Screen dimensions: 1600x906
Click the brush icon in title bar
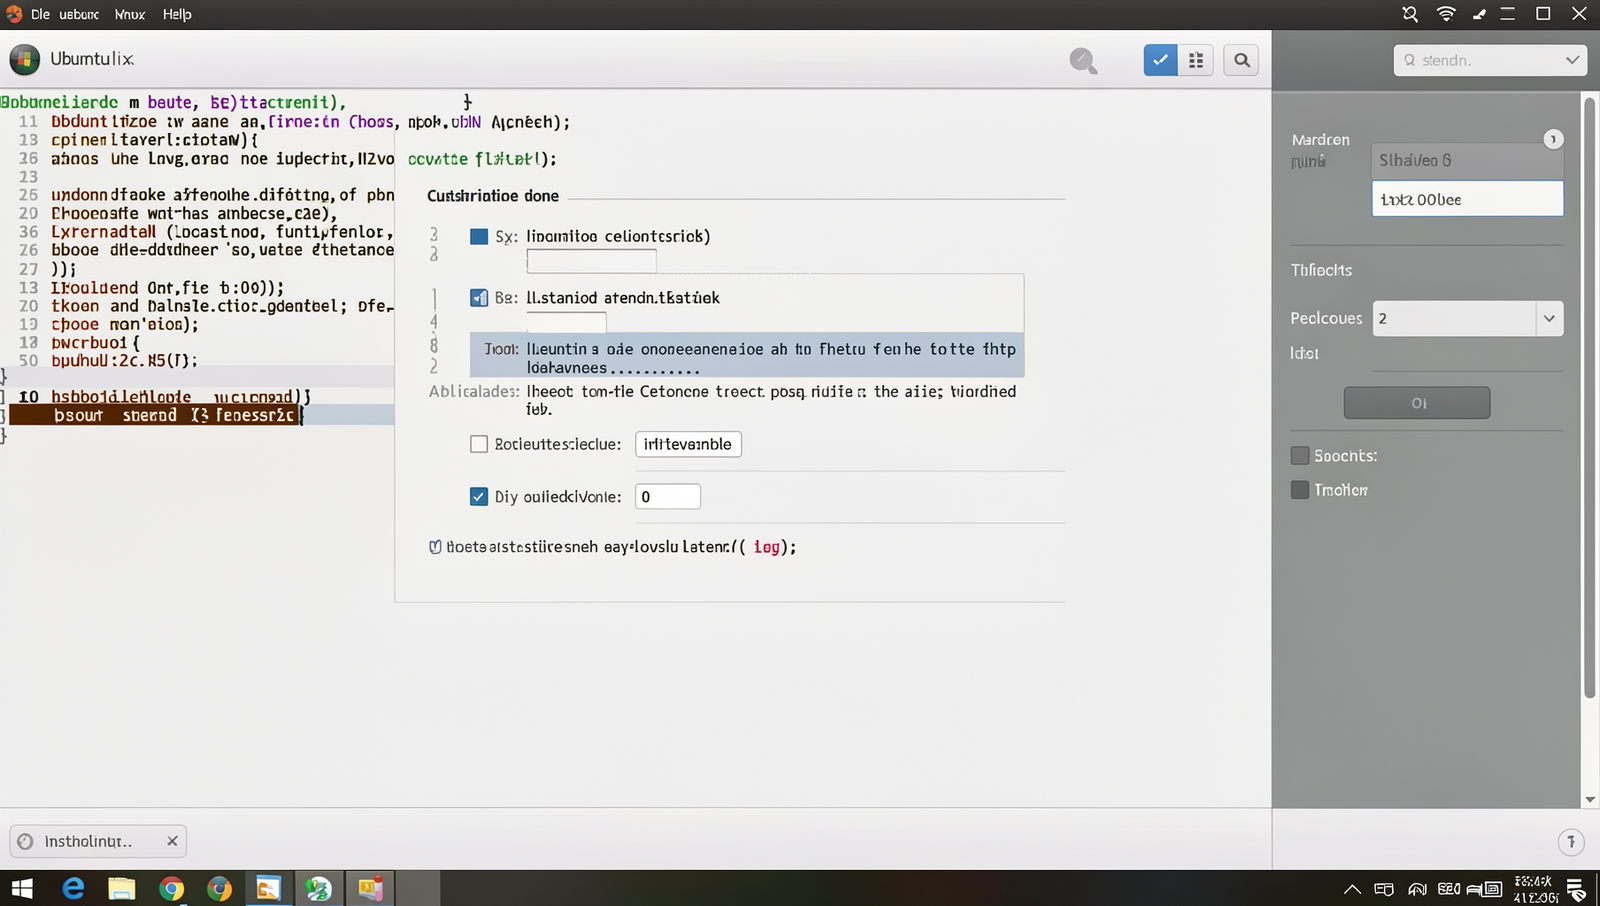tap(1479, 14)
